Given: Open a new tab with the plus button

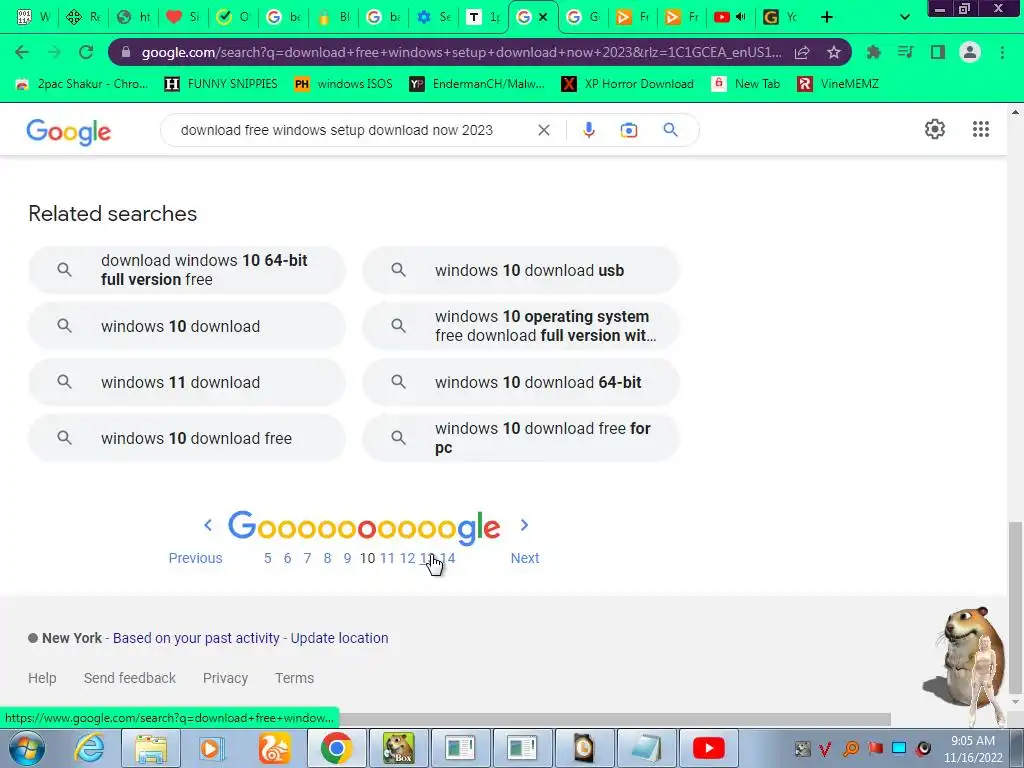Looking at the screenshot, I should tap(826, 17).
